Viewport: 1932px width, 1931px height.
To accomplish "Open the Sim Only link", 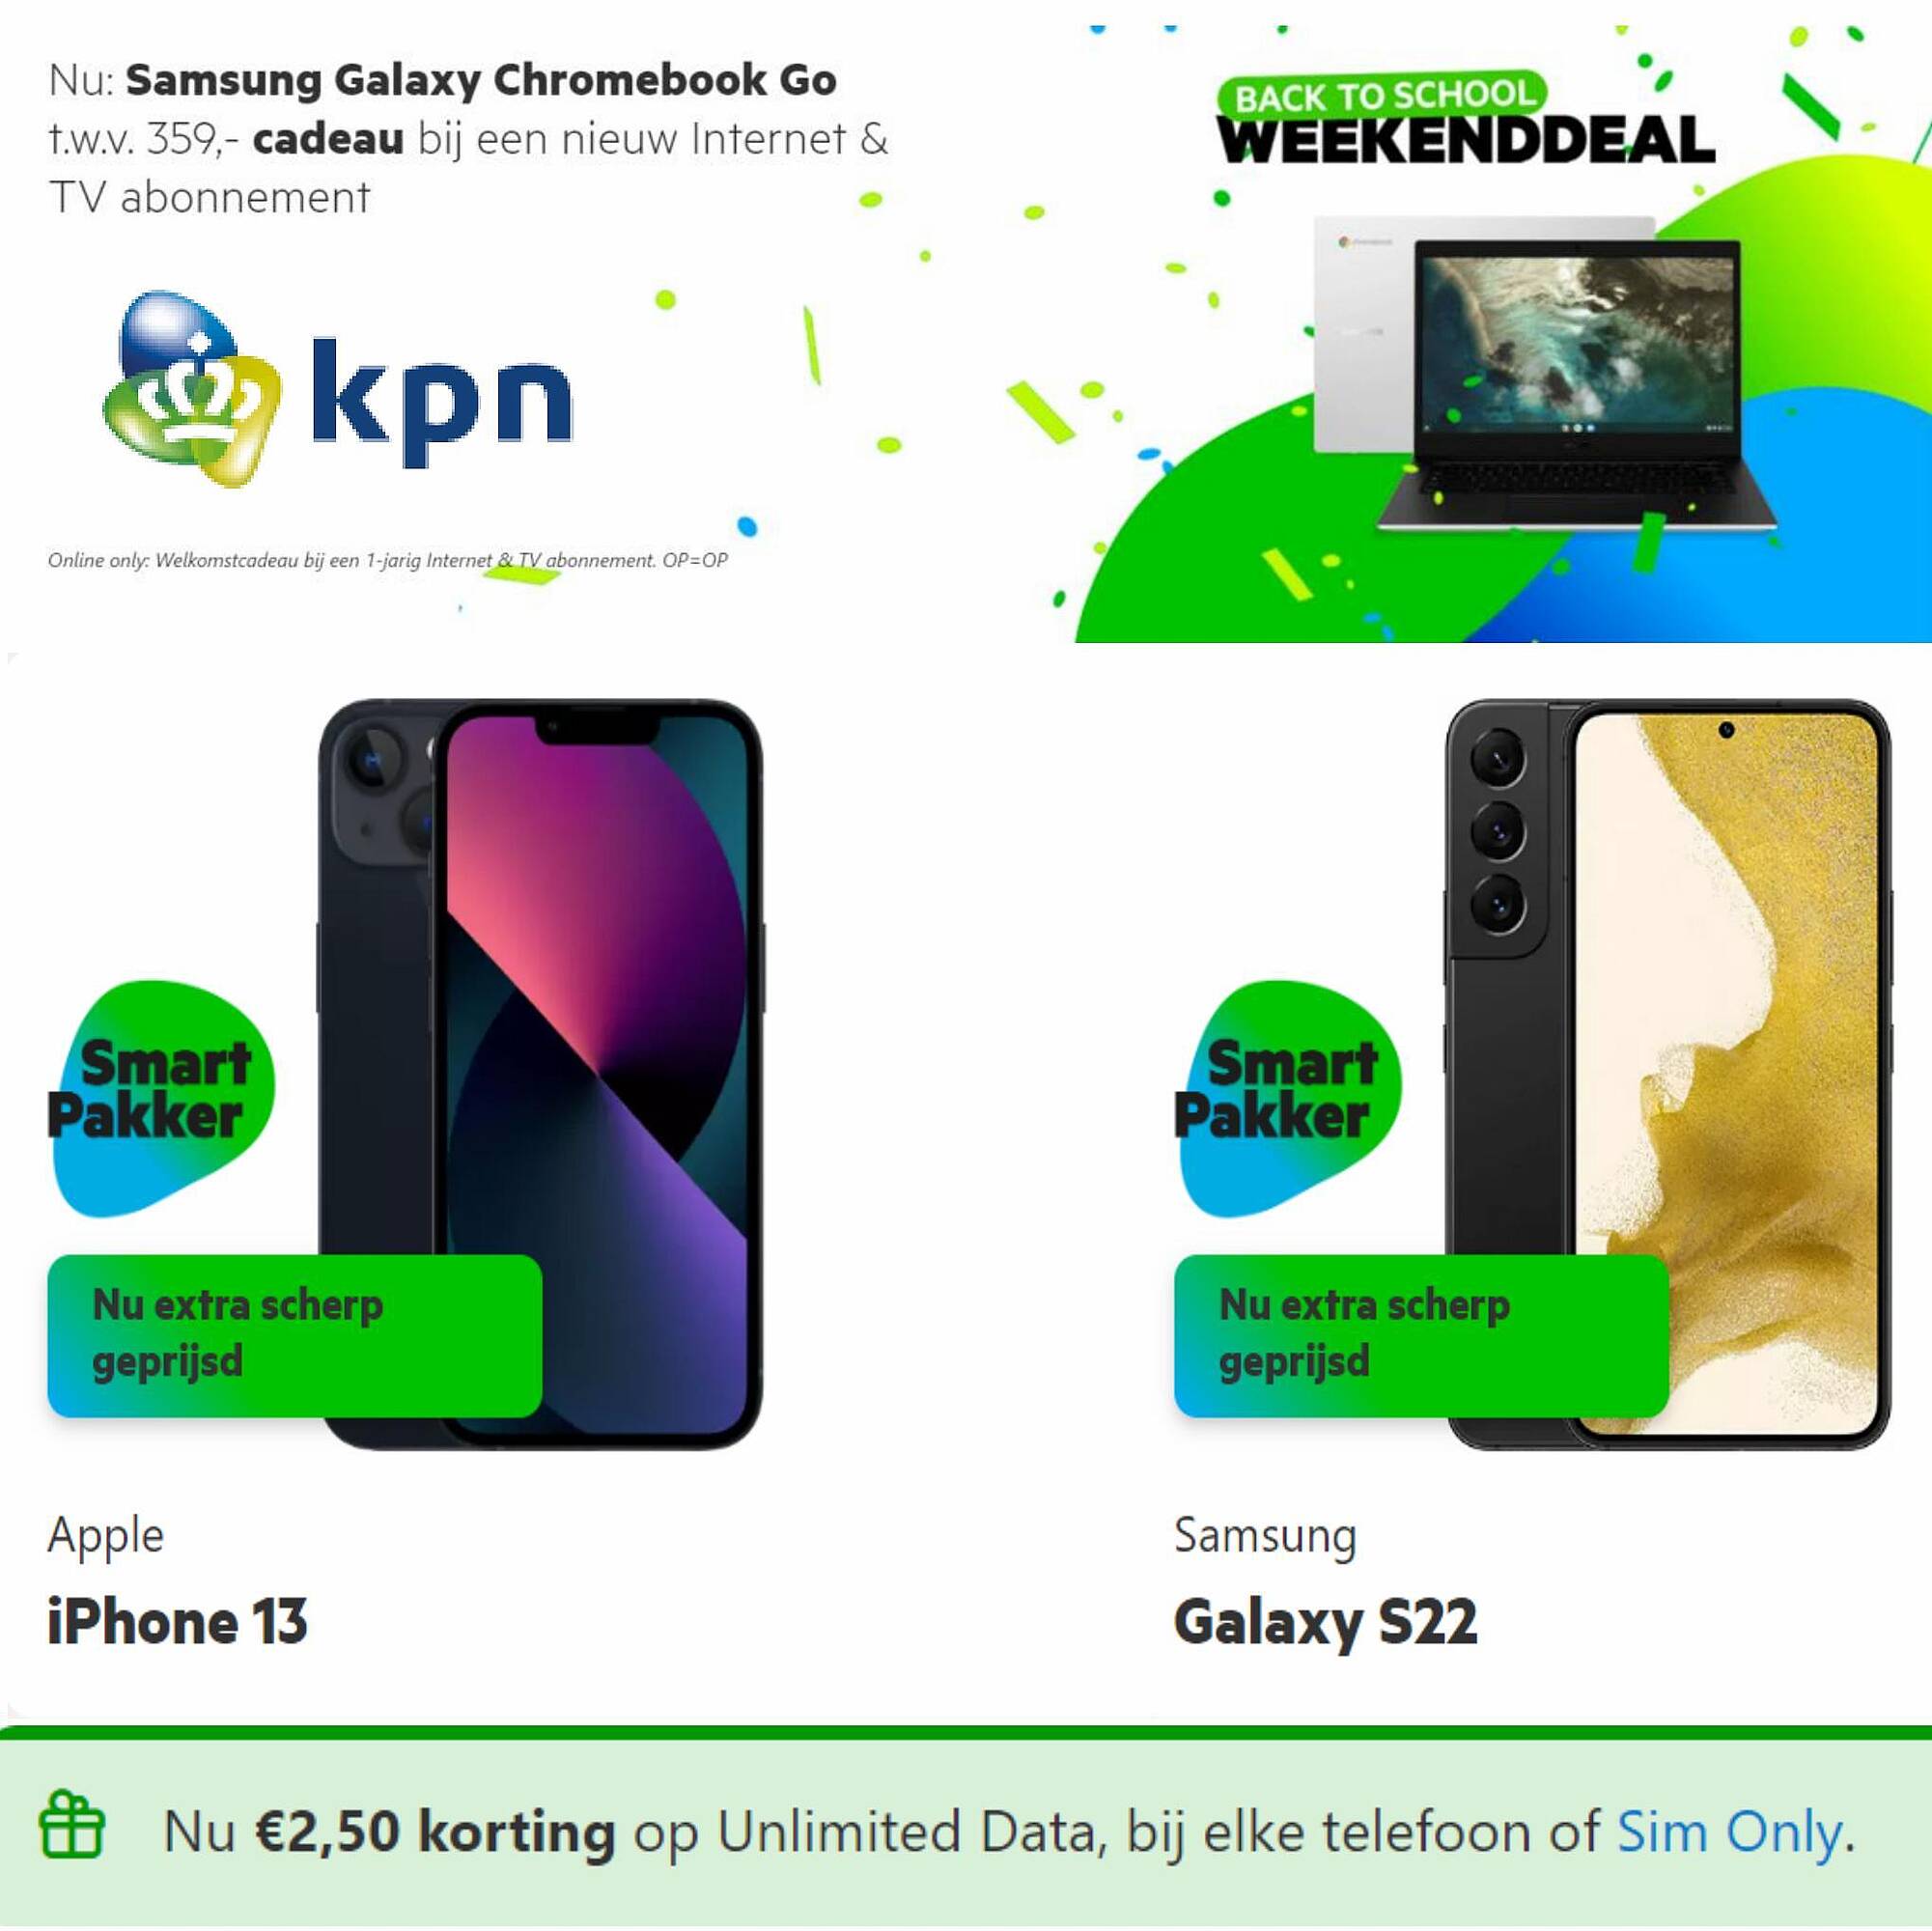I will click(1729, 1831).
